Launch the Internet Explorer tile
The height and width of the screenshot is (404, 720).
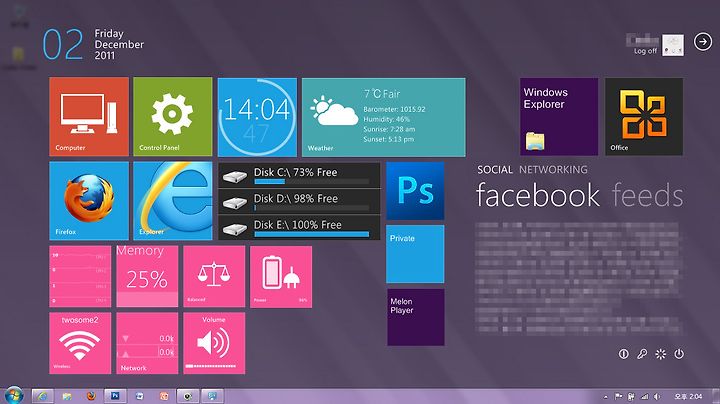click(173, 201)
